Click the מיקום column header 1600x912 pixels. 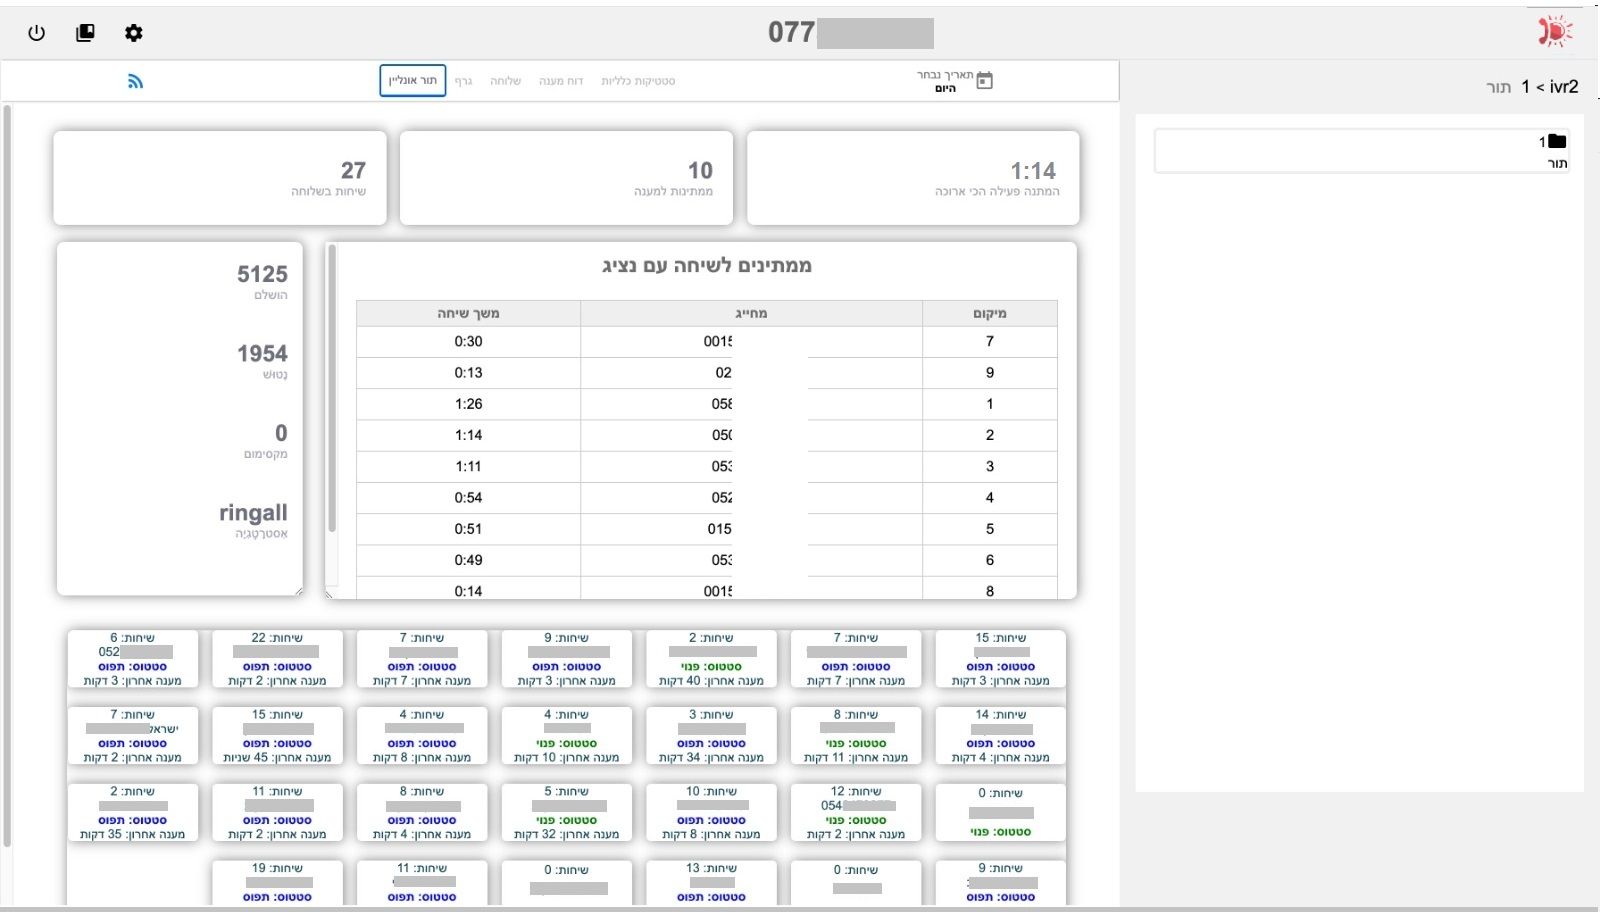[989, 313]
